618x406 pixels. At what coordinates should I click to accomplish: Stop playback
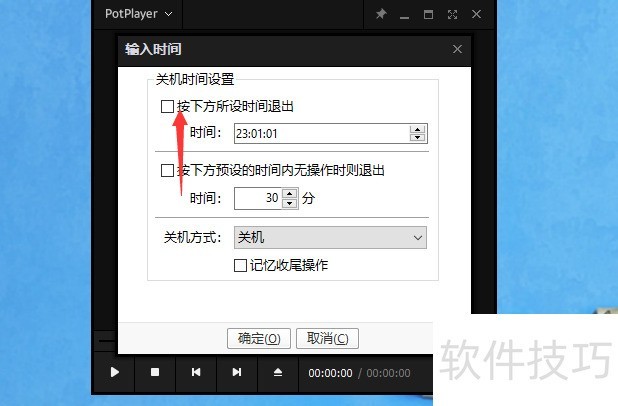coord(155,372)
